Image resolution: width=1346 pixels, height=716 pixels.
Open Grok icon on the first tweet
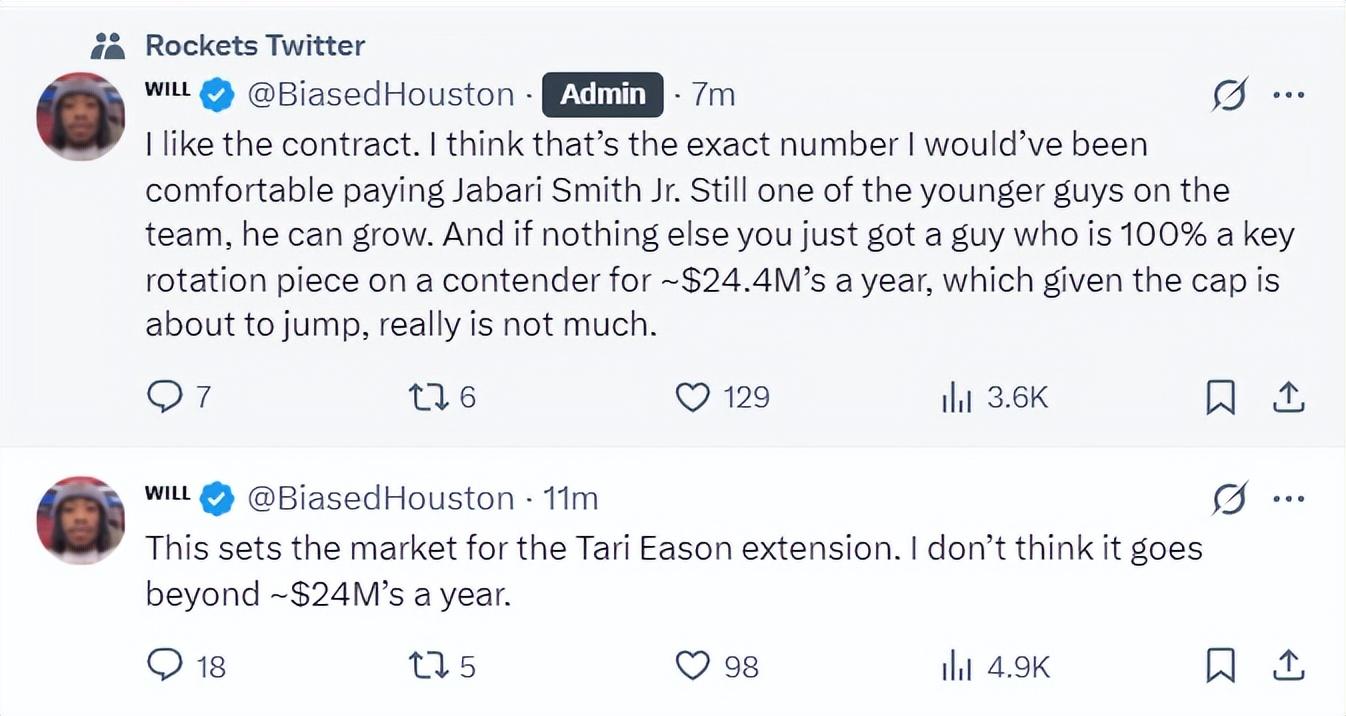coord(1228,95)
